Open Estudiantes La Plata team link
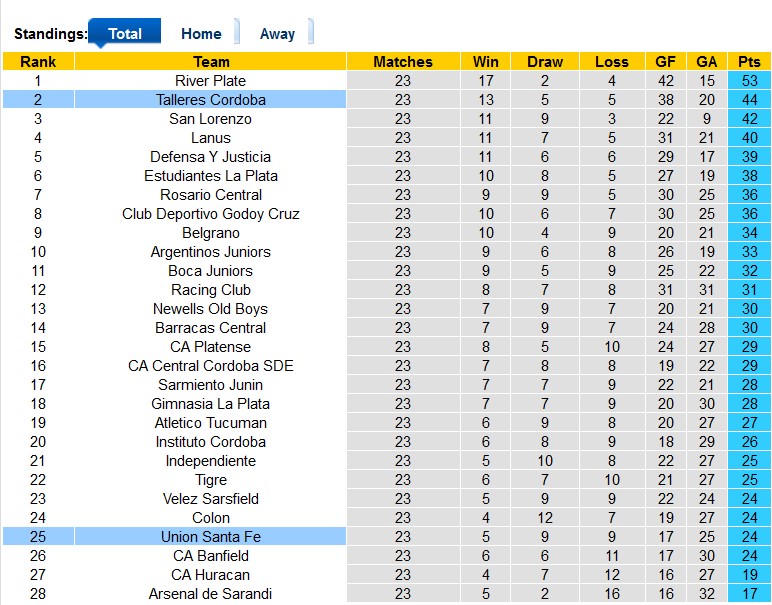 [x=210, y=176]
